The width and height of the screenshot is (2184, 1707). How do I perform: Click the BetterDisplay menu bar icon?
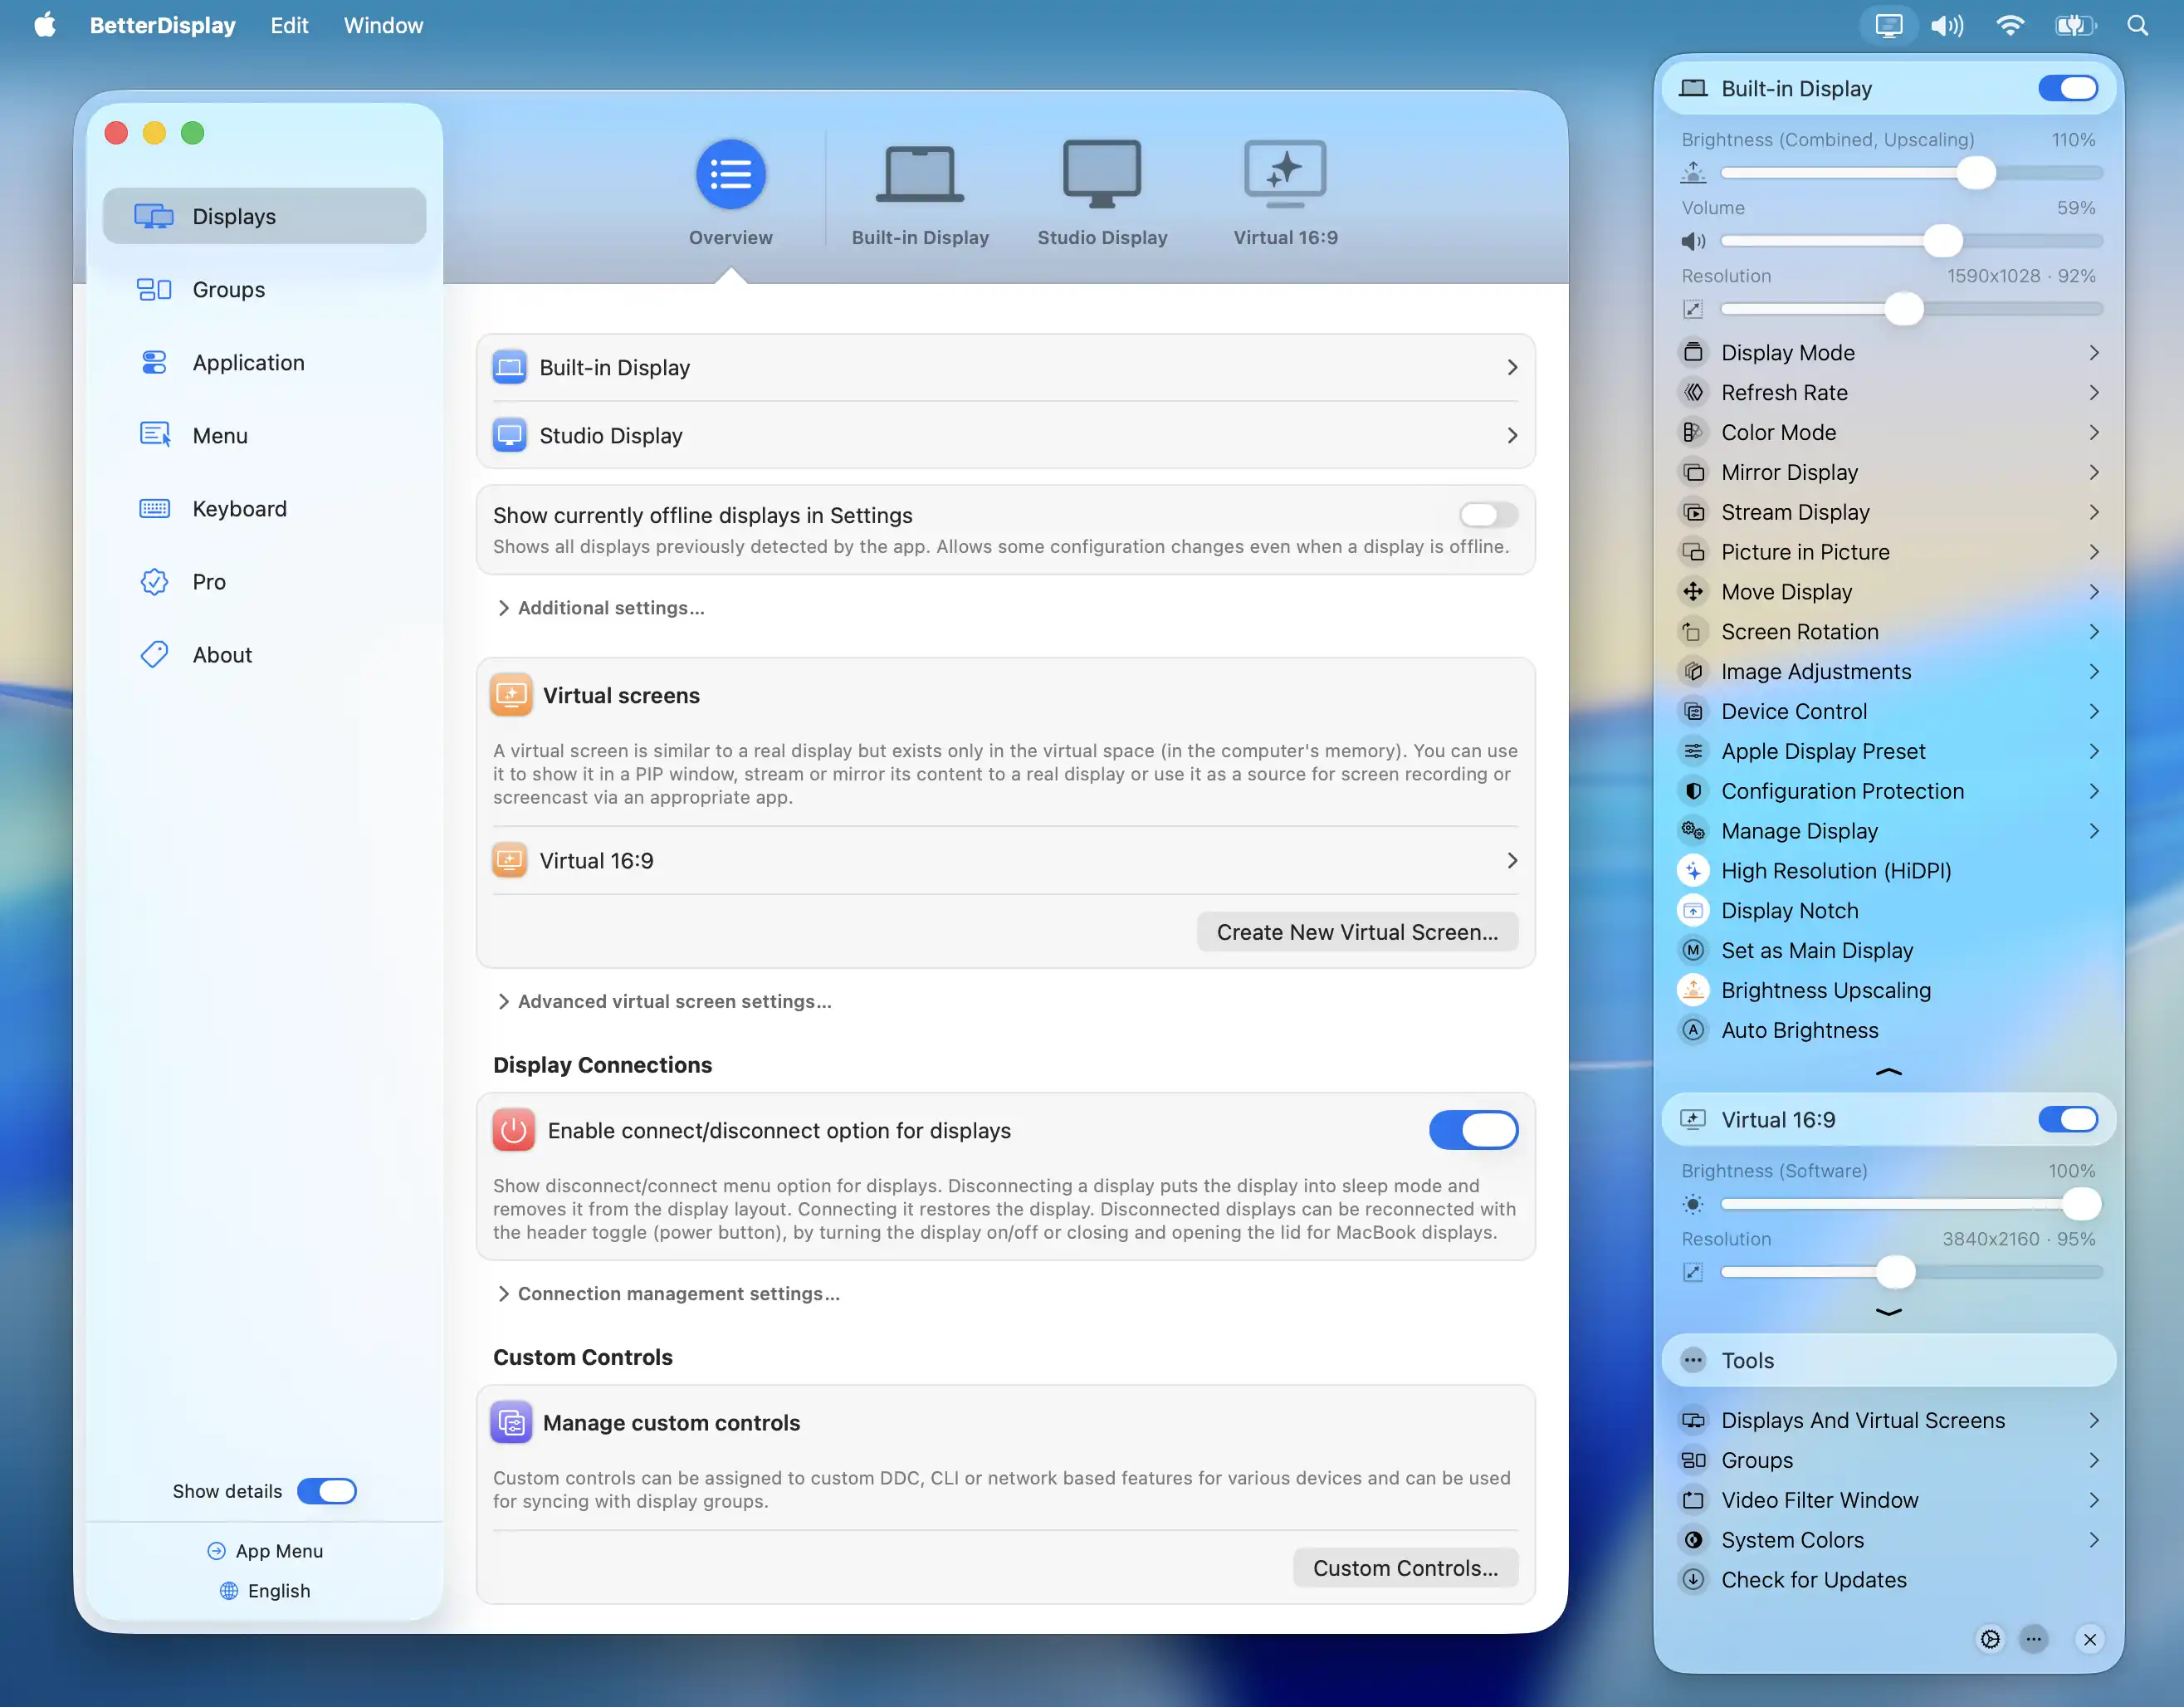1888,25
